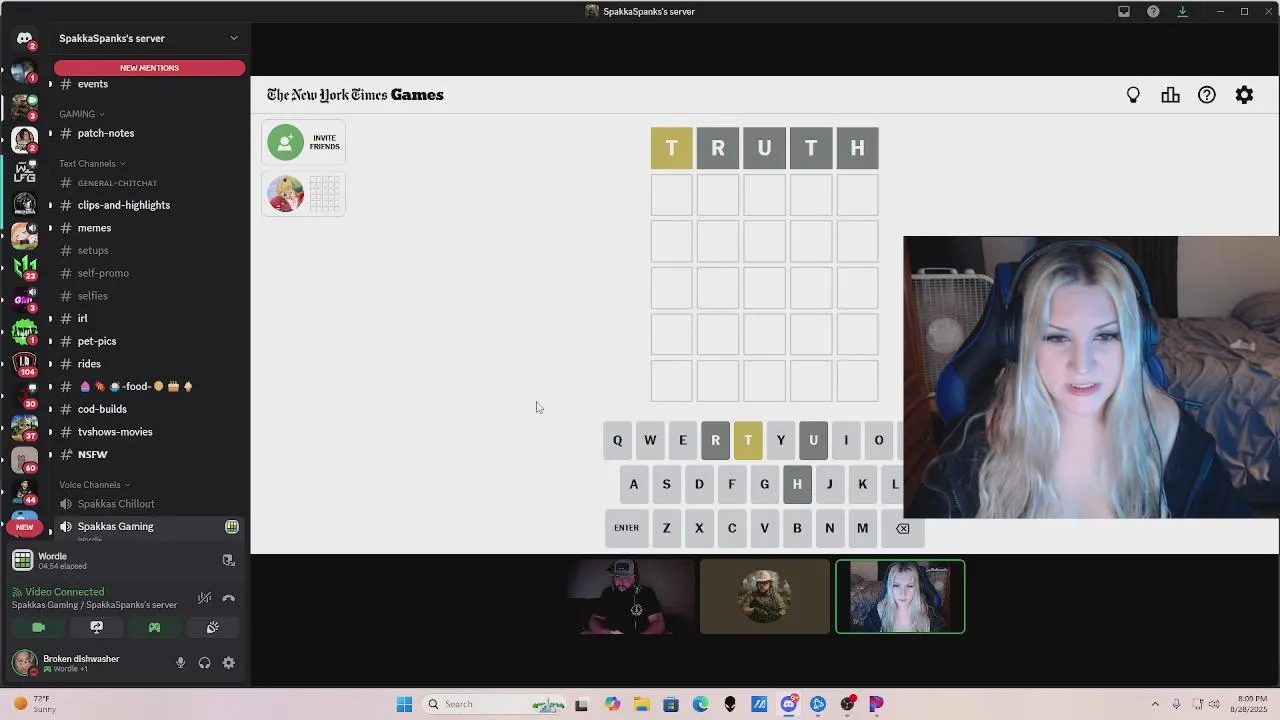Select the blonde woman participant video thumbnail
The height and width of the screenshot is (720, 1280).
point(900,597)
